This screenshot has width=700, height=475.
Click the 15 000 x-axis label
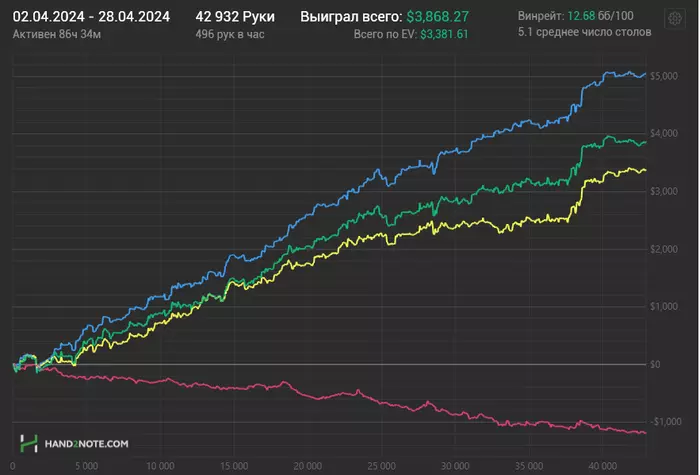click(234, 466)
